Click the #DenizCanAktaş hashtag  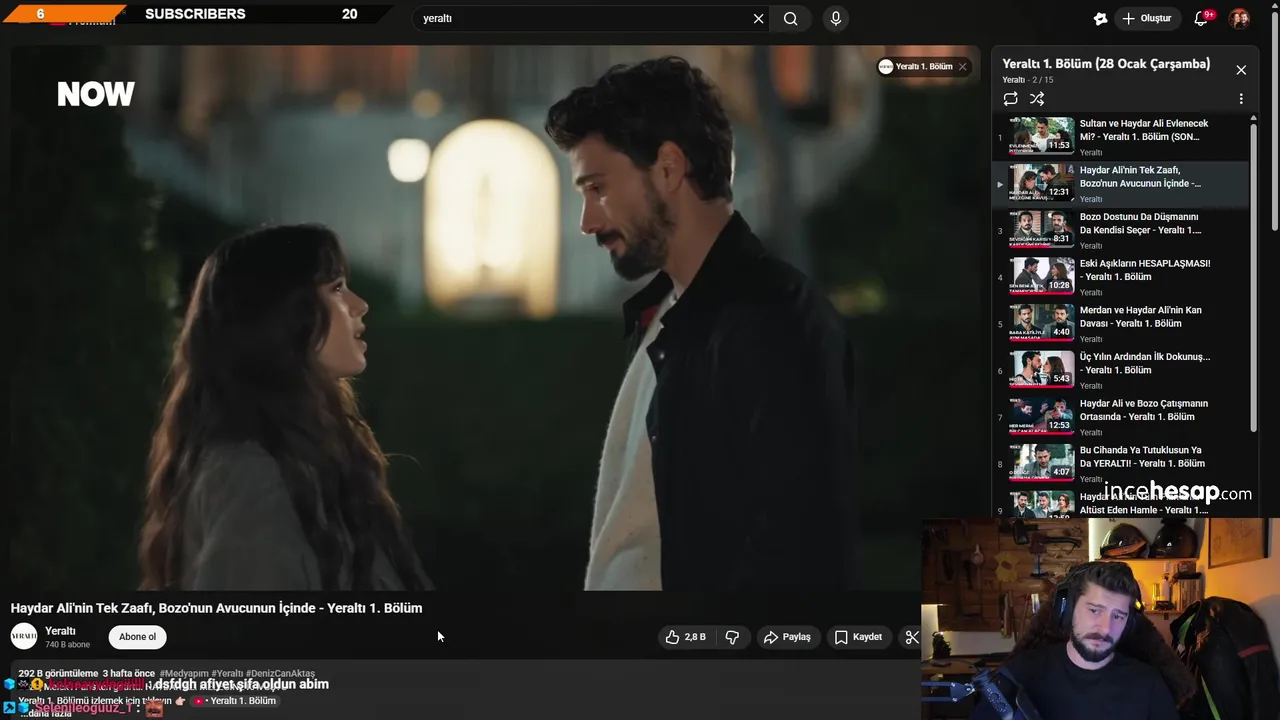tap(280, 674)
